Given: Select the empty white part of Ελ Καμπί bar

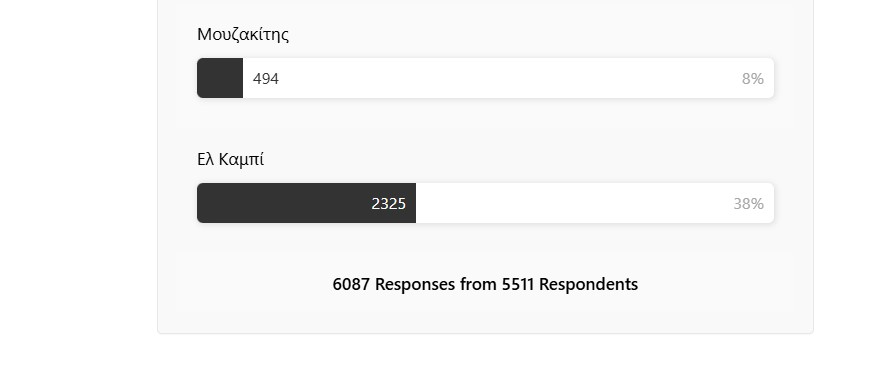Looking at the screenshot, I should 595,203.
